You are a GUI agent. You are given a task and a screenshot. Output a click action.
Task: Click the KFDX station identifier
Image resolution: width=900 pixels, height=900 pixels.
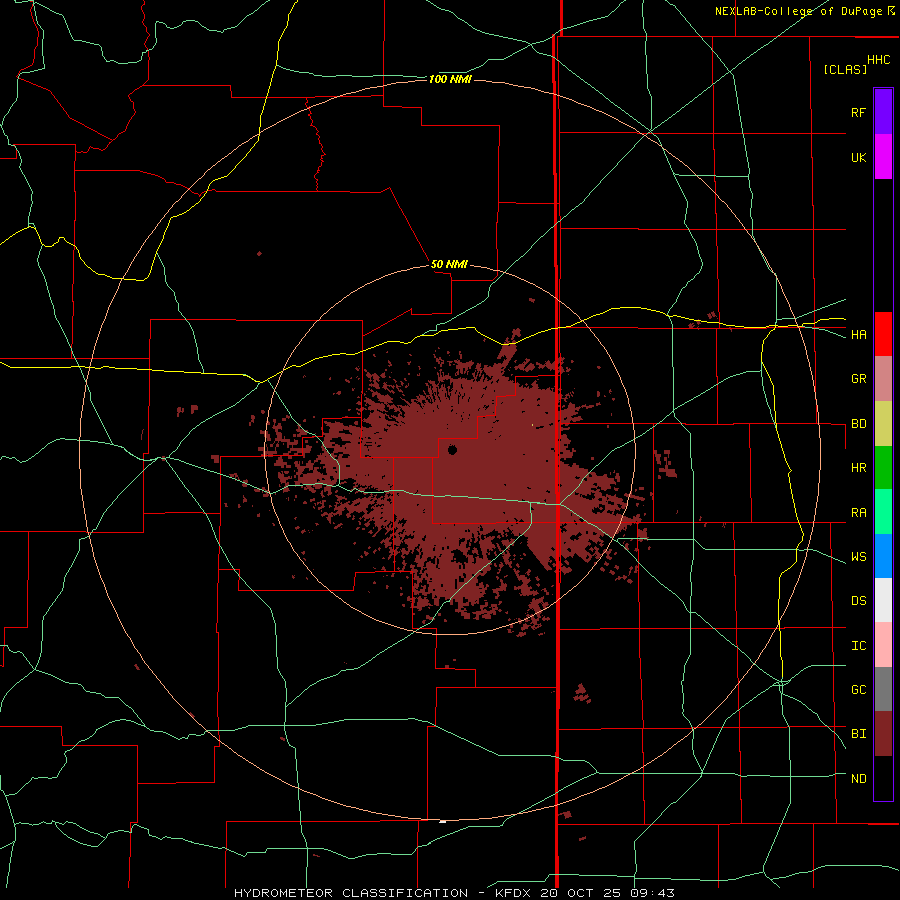[513, 893]
